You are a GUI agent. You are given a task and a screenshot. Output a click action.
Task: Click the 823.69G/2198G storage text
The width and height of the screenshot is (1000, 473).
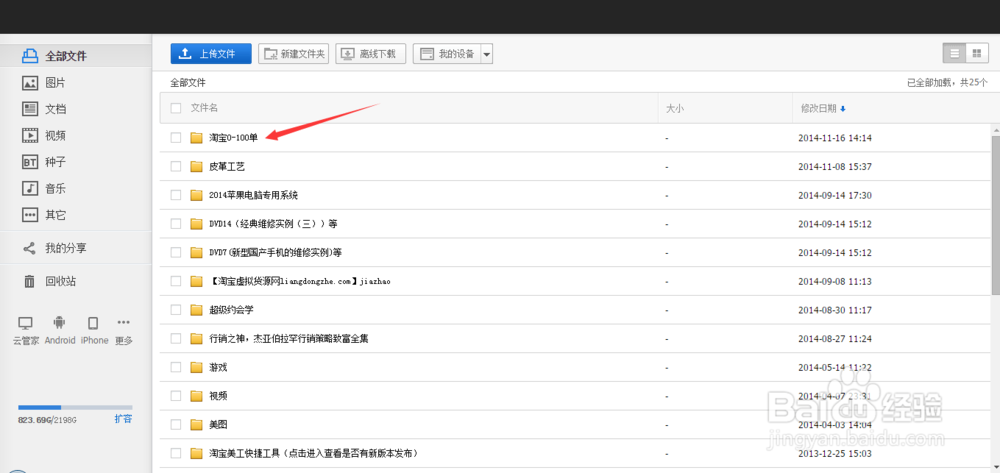tap(47, 419)
